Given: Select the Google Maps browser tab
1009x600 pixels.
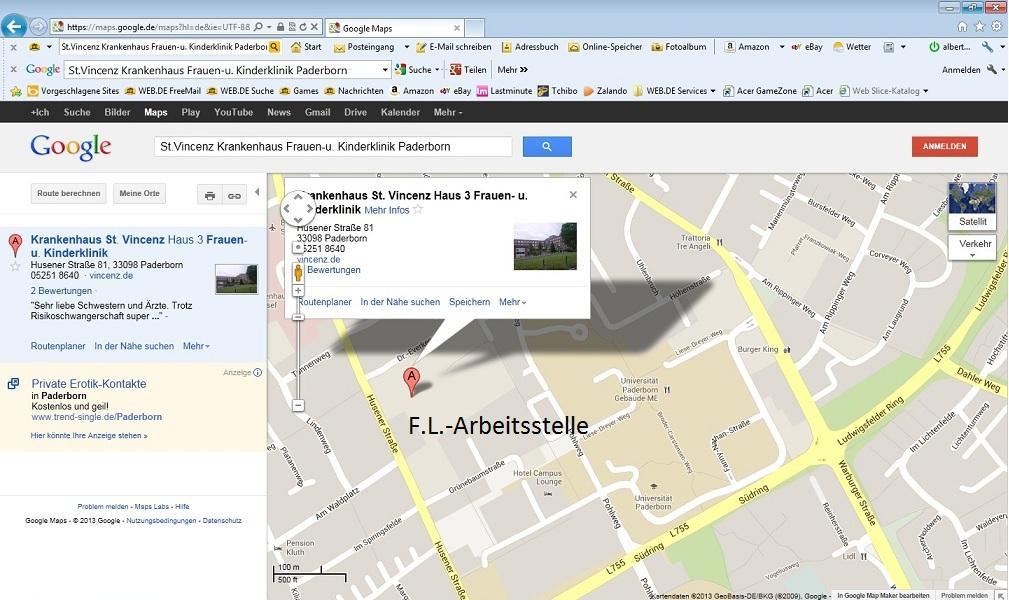Looking at the screenshot, I should (394, 28).
